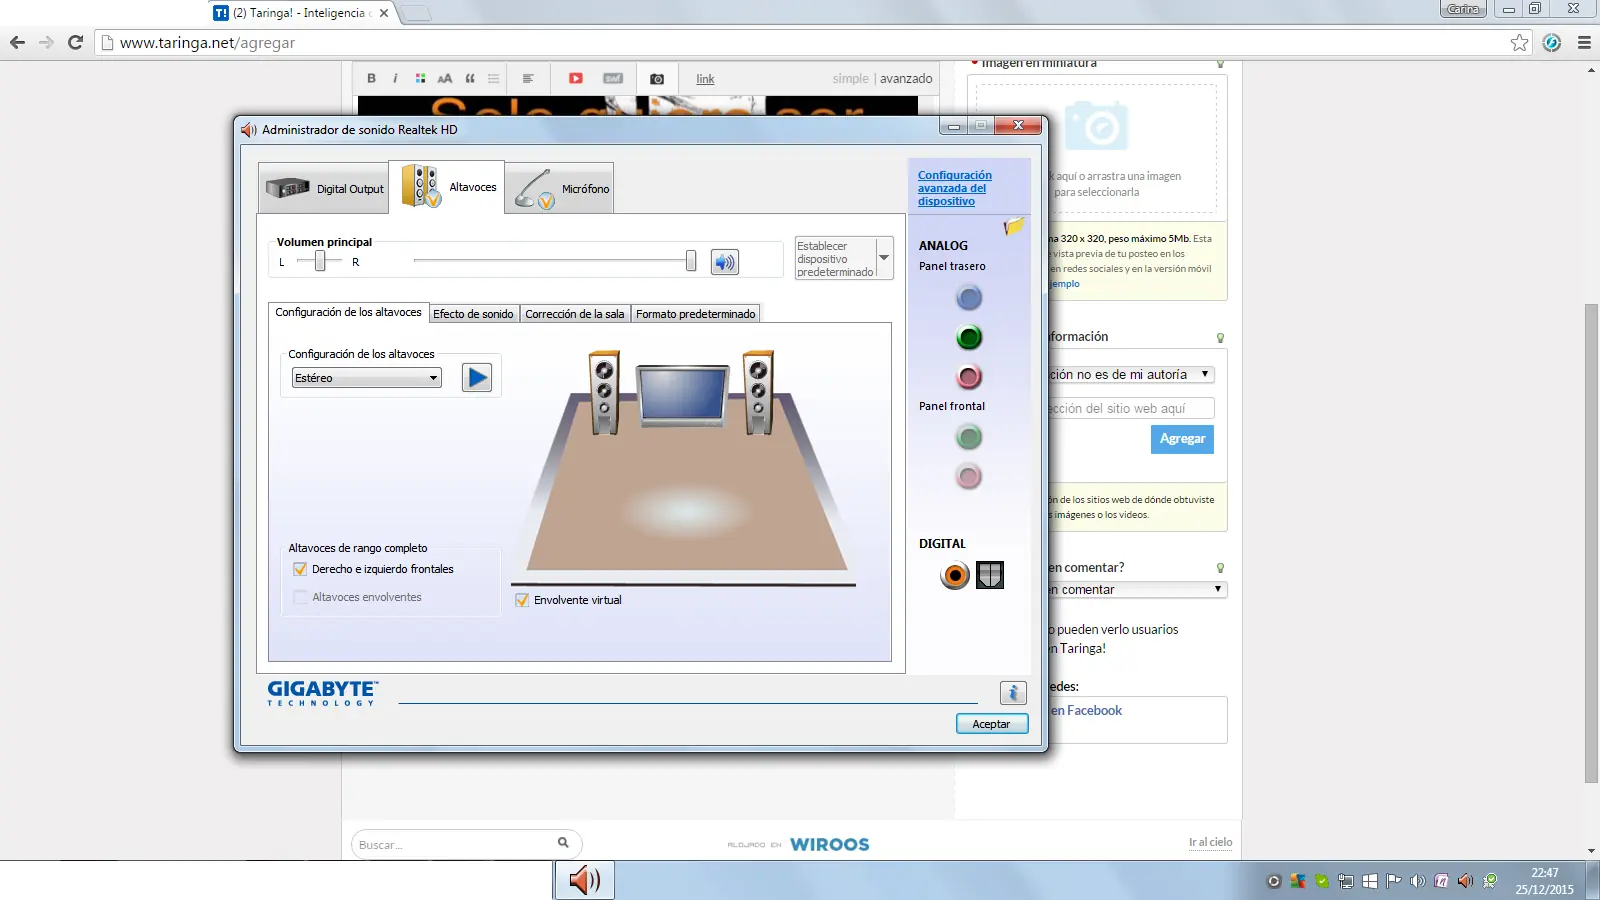Go back in the Chrome browser
Screen dimensions: 1600x900
pos(17,42)
